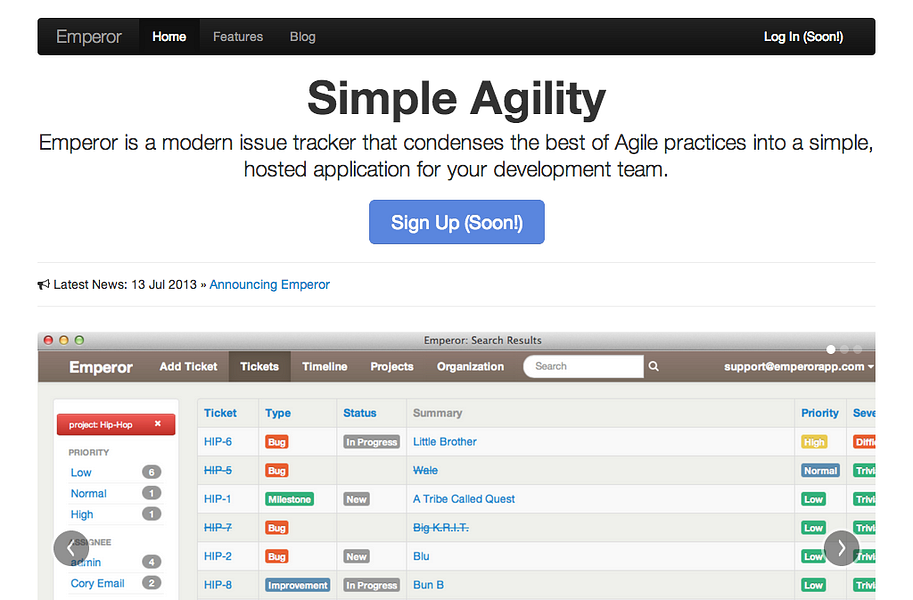The width and height of the screenshot is (913, 600).
Task: Click the yellow minimize dot in screenshot
Action: coord(64,340)
